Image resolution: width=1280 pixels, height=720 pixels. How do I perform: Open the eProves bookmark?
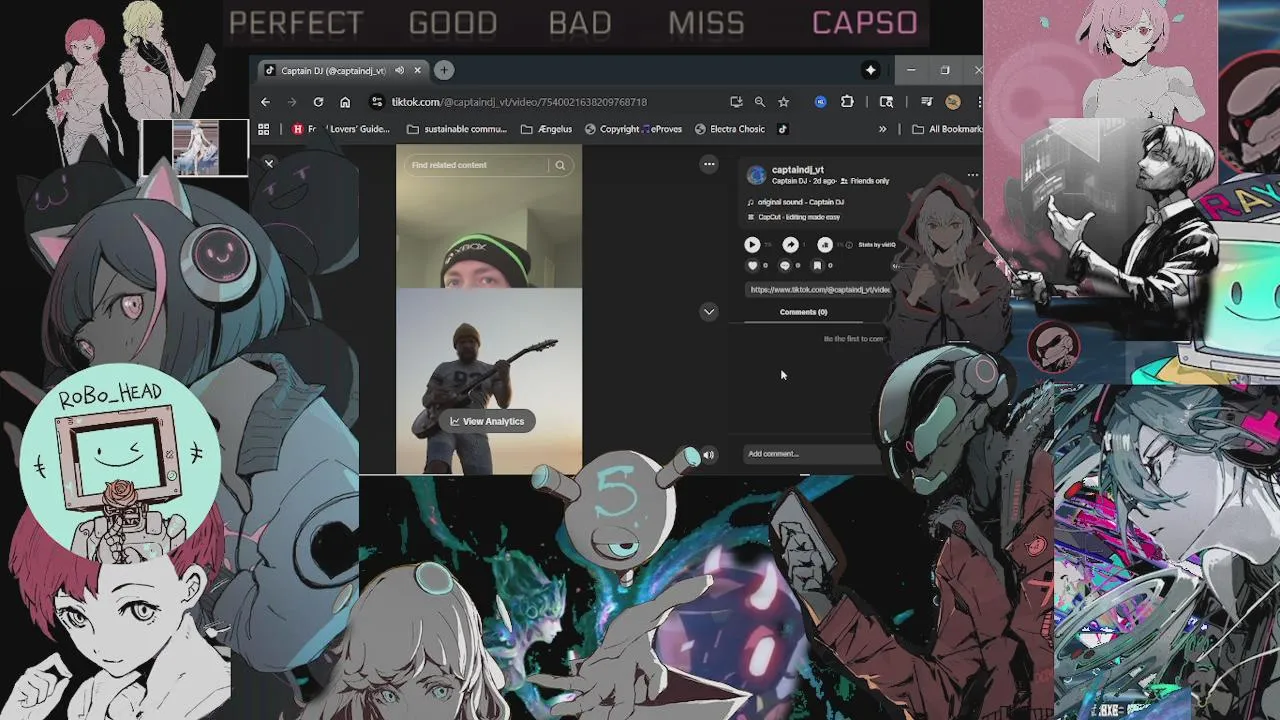[x=663, y=129]
